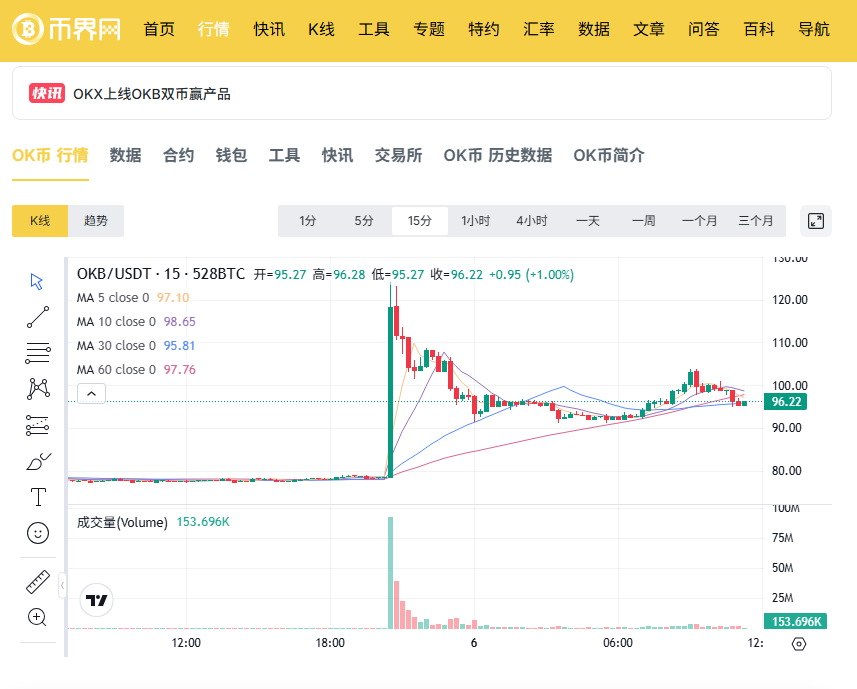Click the 币界网 Bitcoin logo icon
The height and width of the screenshot is (689, 857).
click(x=27, y=28)
